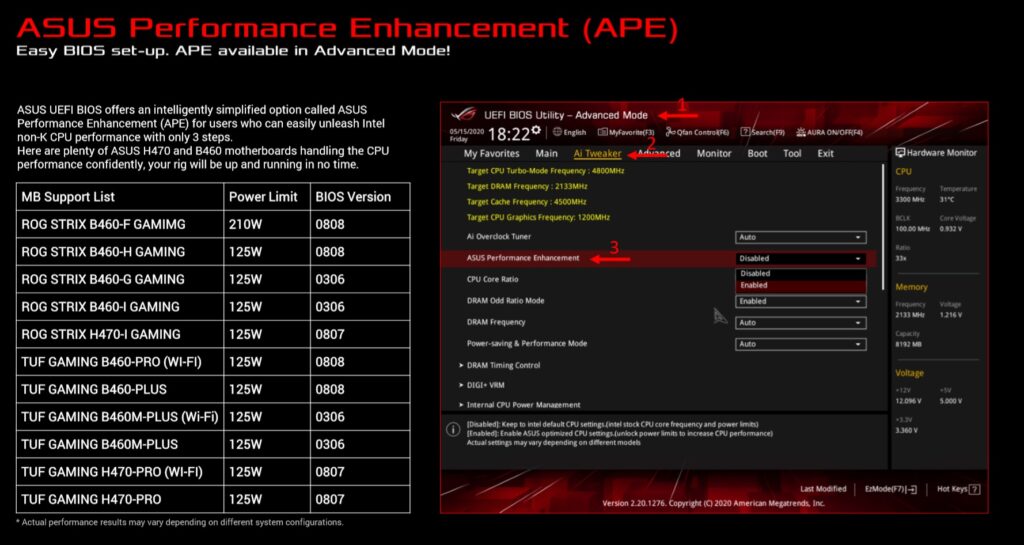The image size is (1024, 545).
Task: Select the Ai Tweaker tab
Action: pos(598,153)
